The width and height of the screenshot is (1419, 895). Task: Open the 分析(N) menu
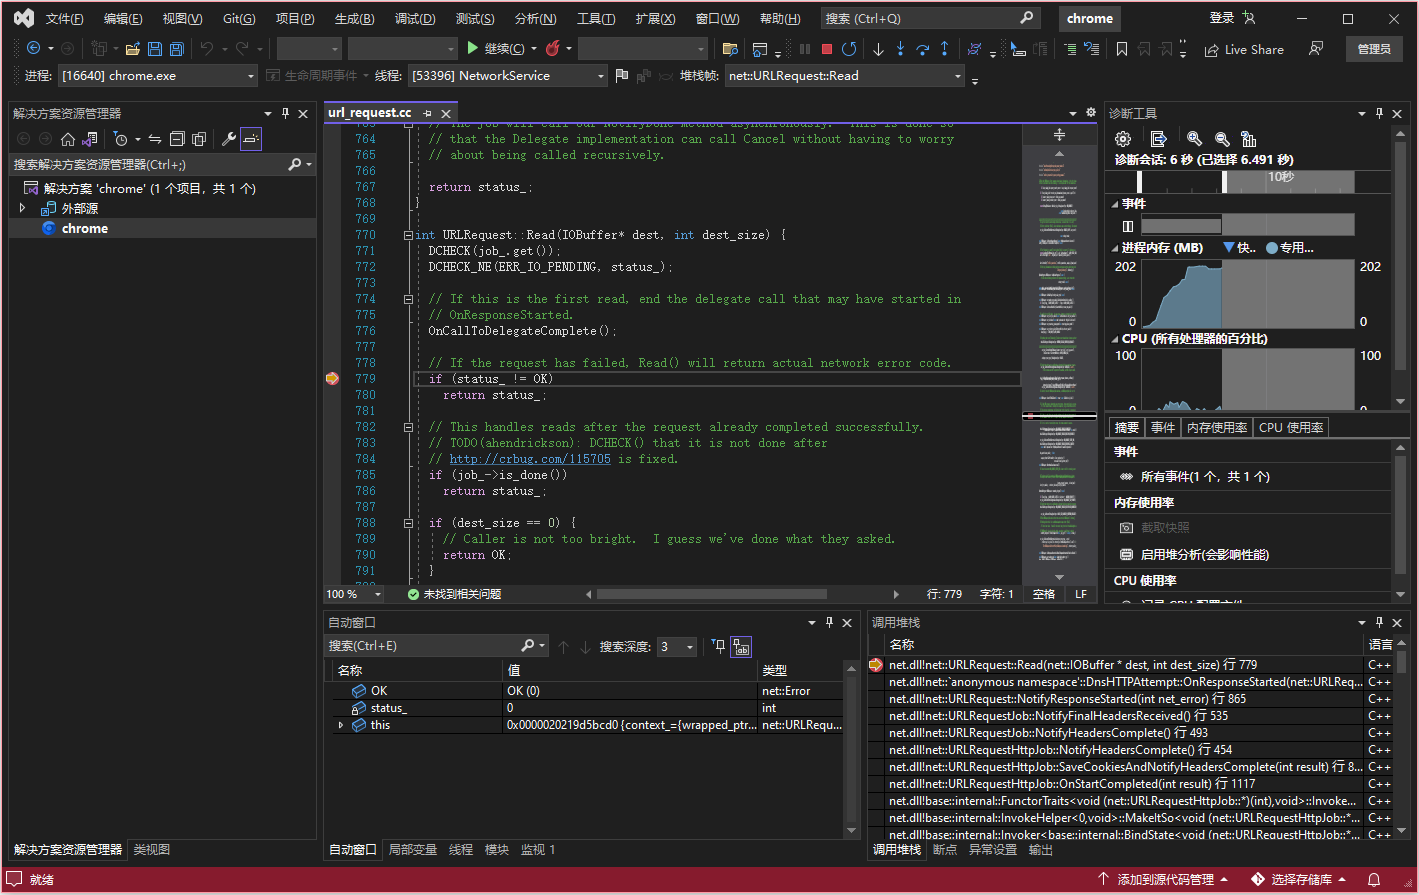point(535,19)
